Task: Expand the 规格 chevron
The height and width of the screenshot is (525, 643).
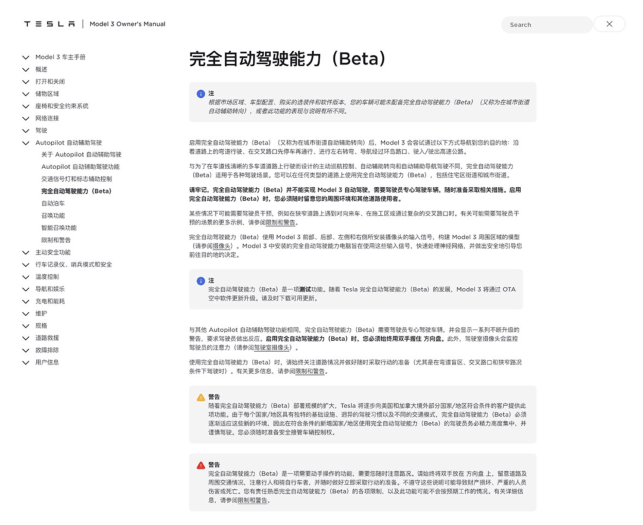Action: 26,326
